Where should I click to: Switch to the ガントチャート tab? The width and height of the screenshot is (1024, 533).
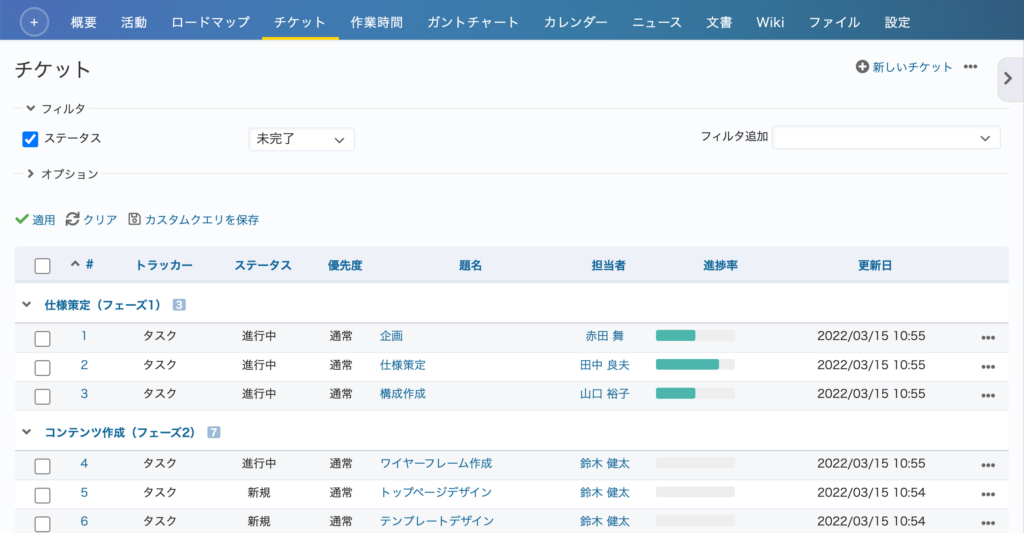(x=473, y=22)
